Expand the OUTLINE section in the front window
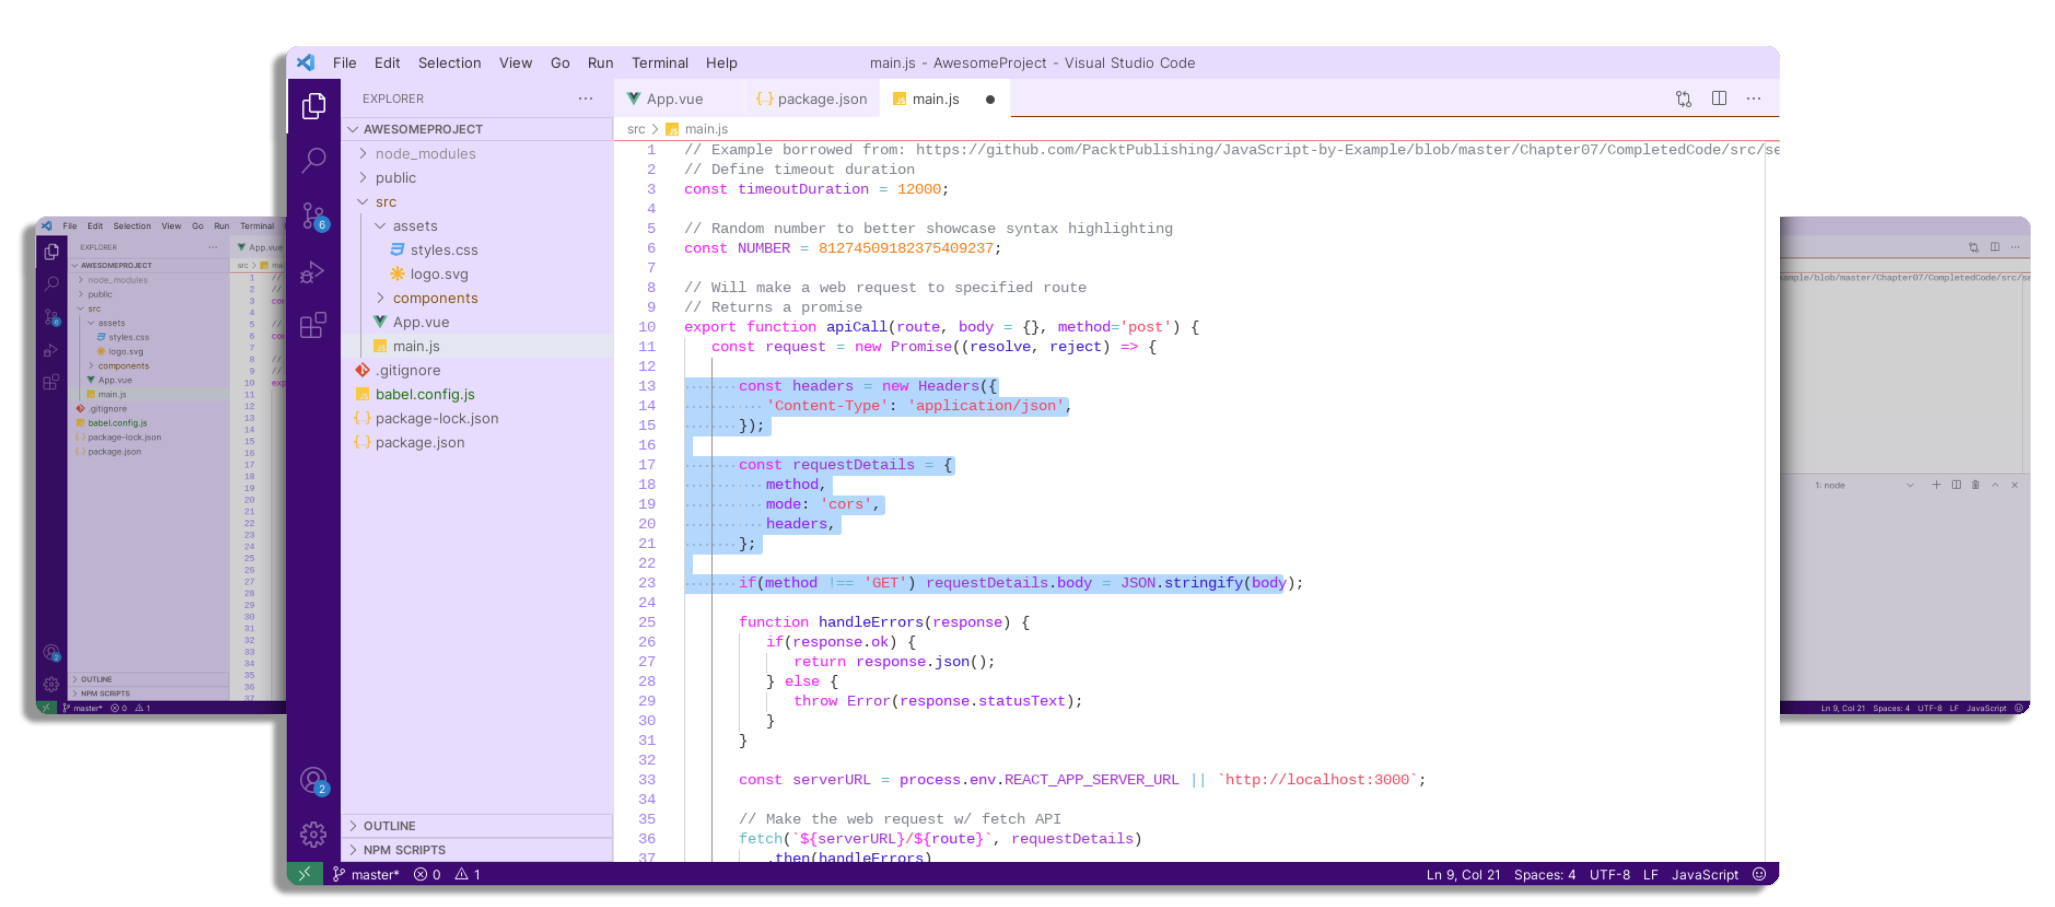The image size is (2055, 907). (x=477, y=826)
